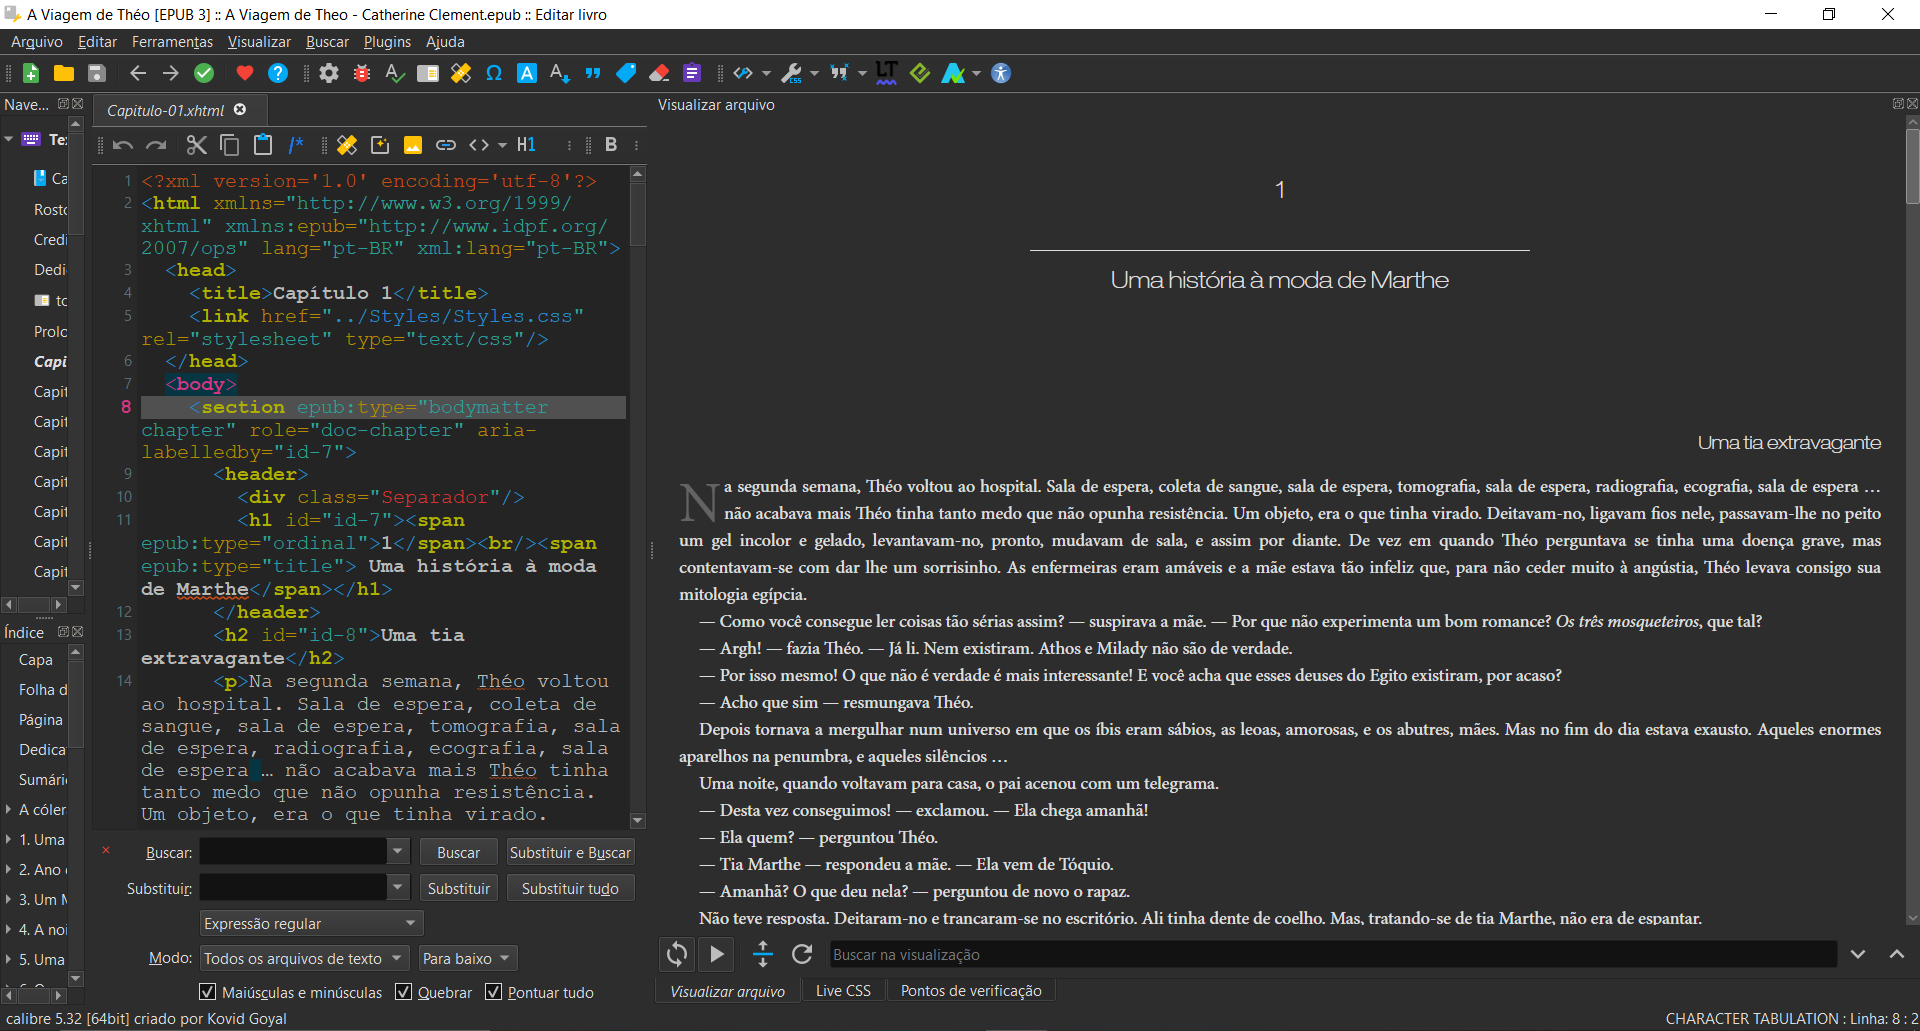Undo the last edit in the code editor

(123, 145)
